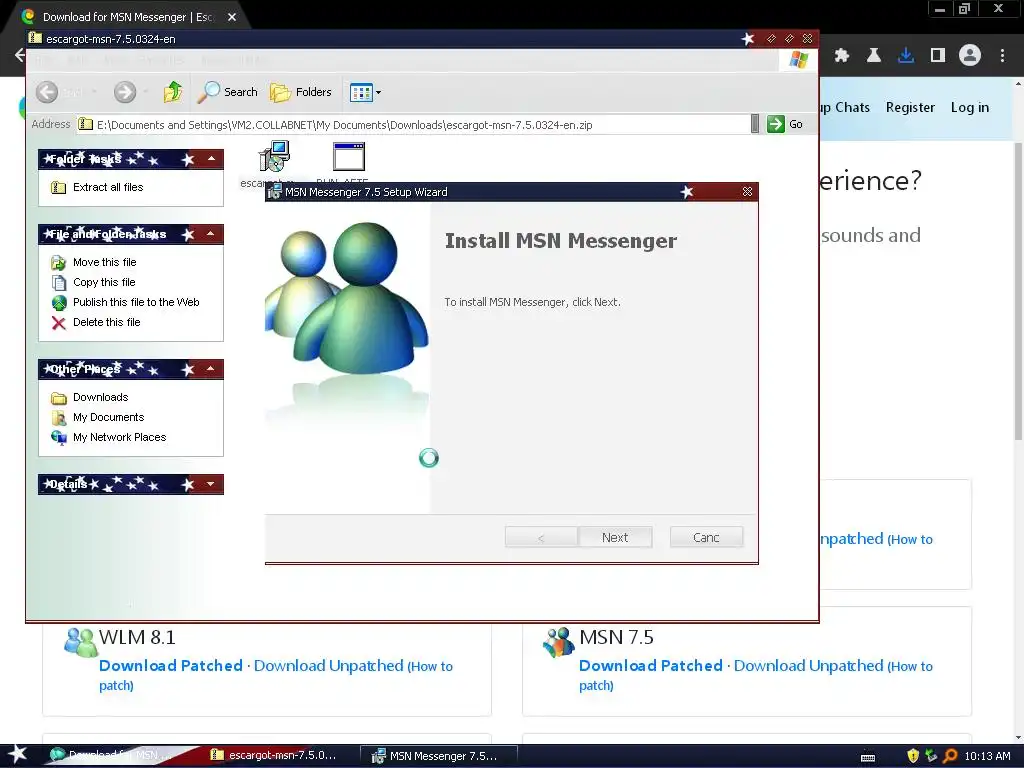1024x768 pixels.
Task: Expand the Details panel
Action: point(211,484)
